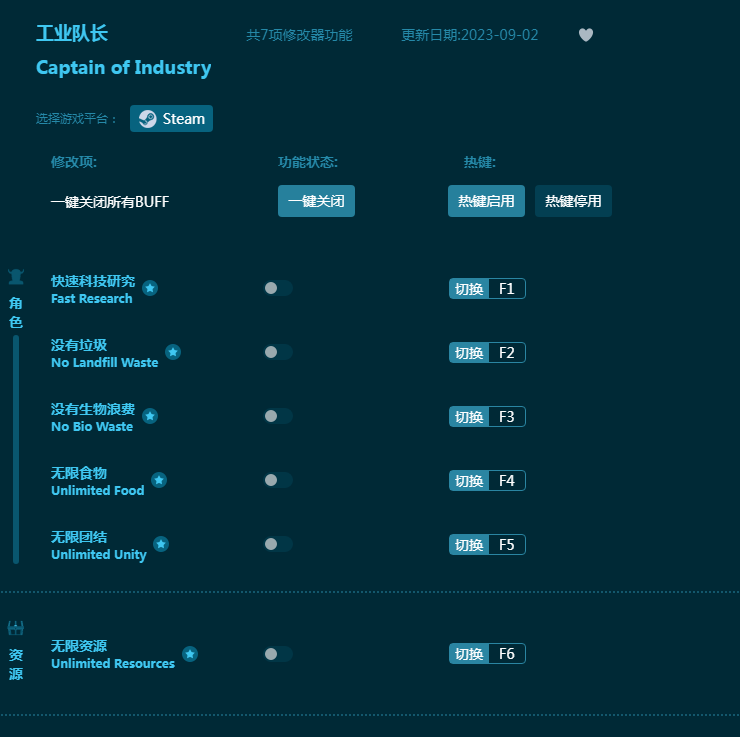
Task: Click the 切换 button for F2
Action: (x=469, y=352)
